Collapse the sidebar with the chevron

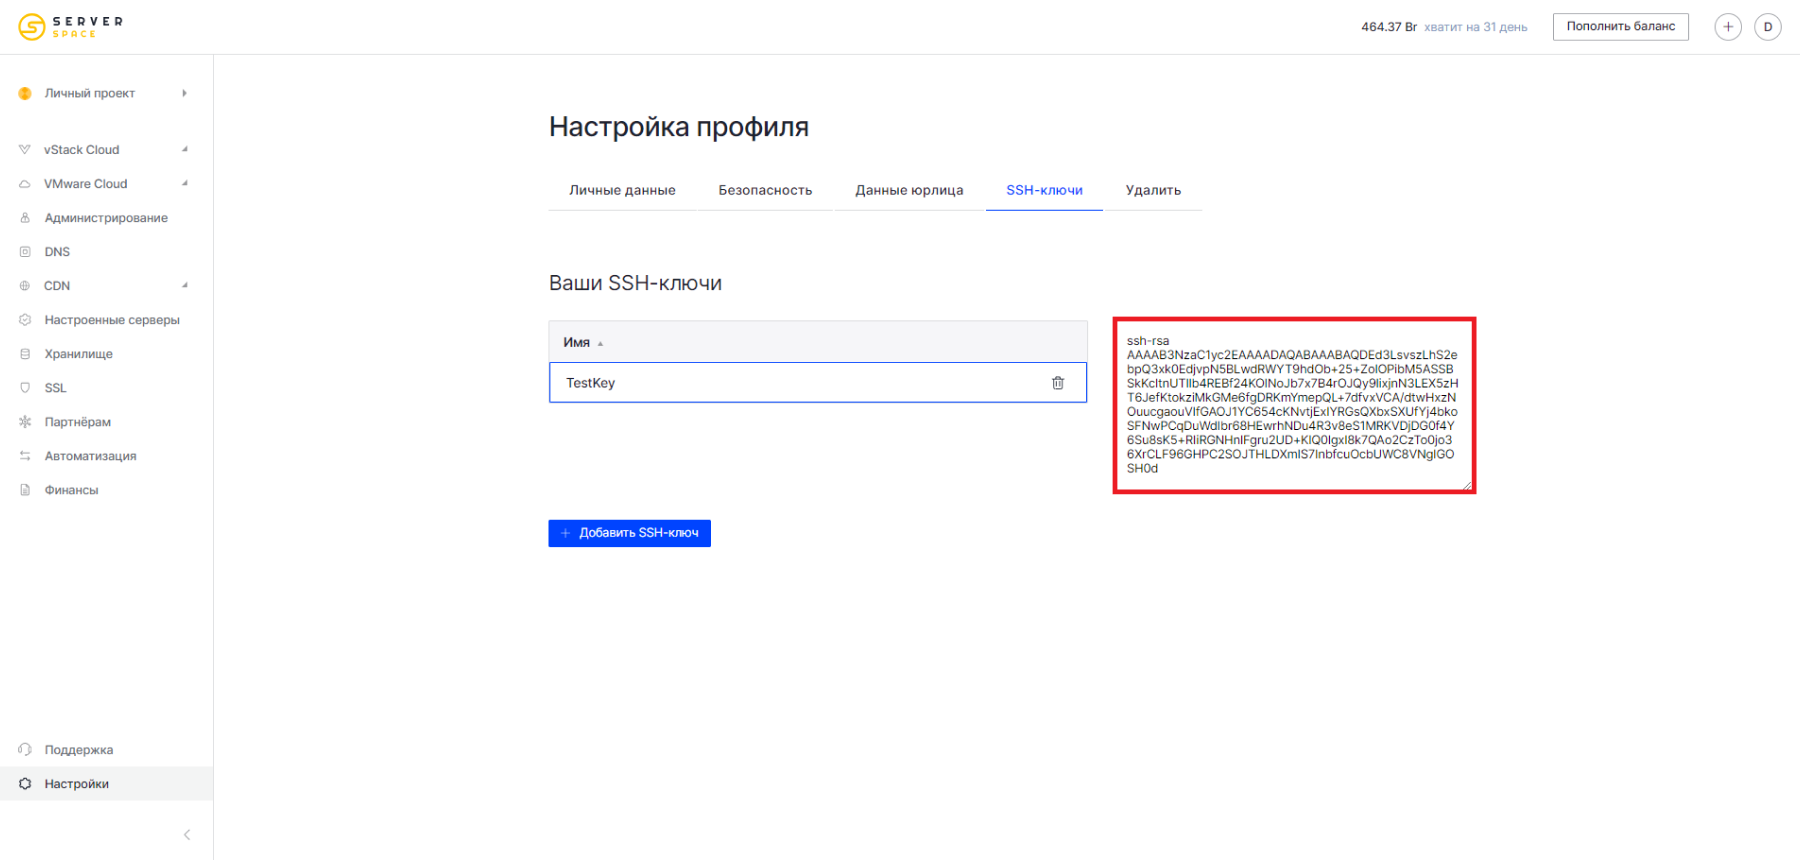pyautogui.click(x=187, y=835)
